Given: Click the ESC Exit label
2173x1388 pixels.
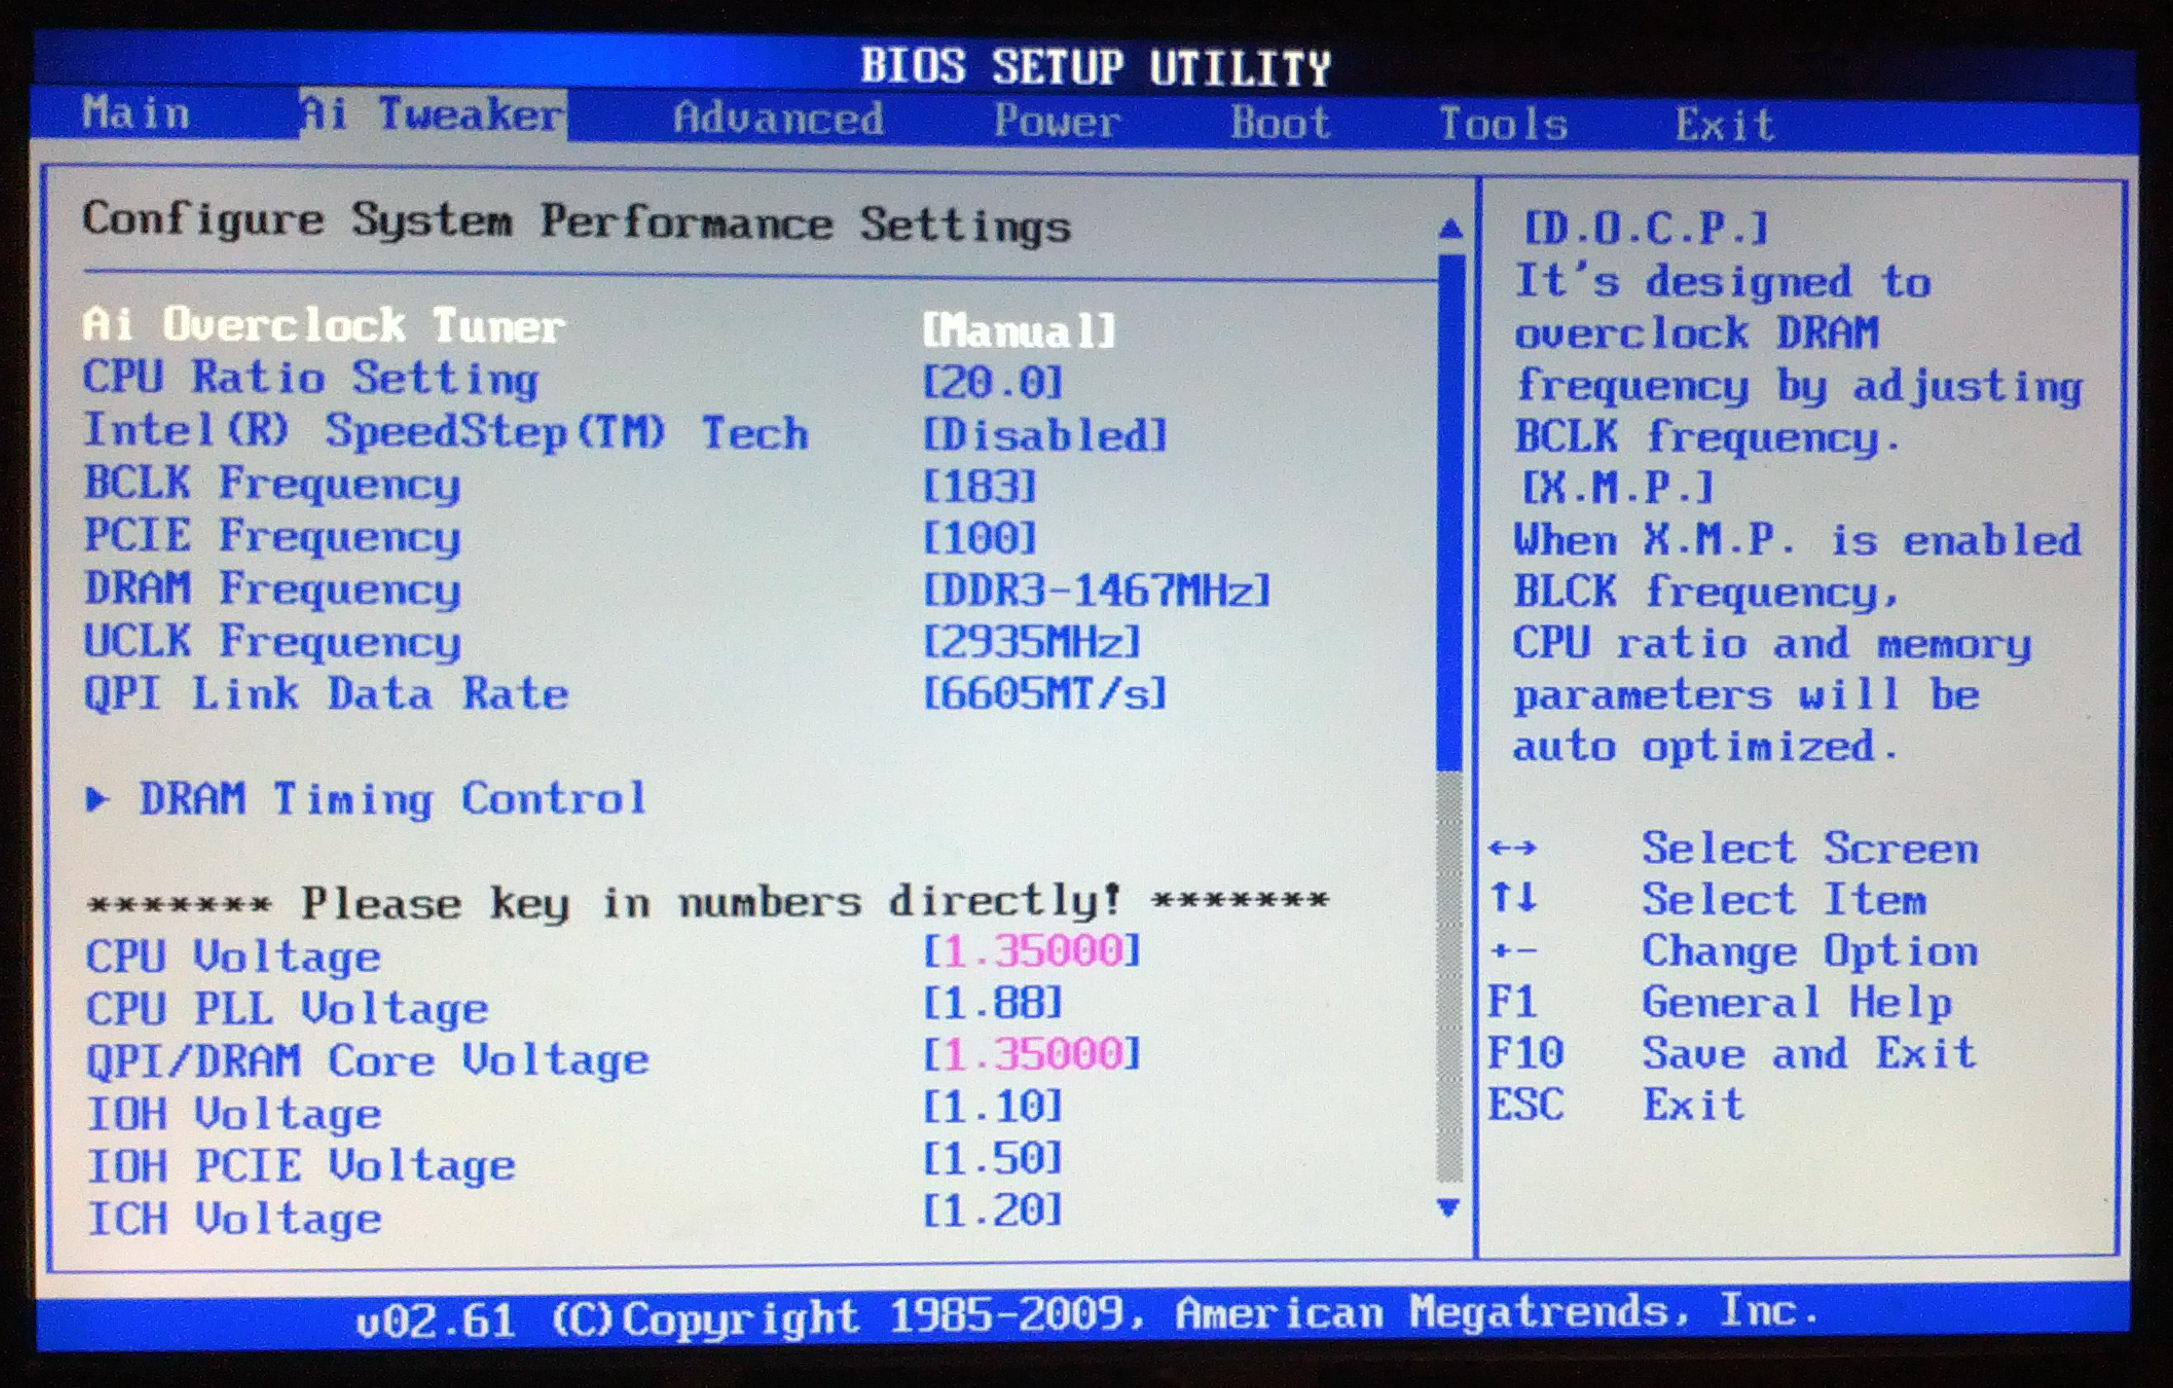Looking at the screenshot, I should 1692,1105.
